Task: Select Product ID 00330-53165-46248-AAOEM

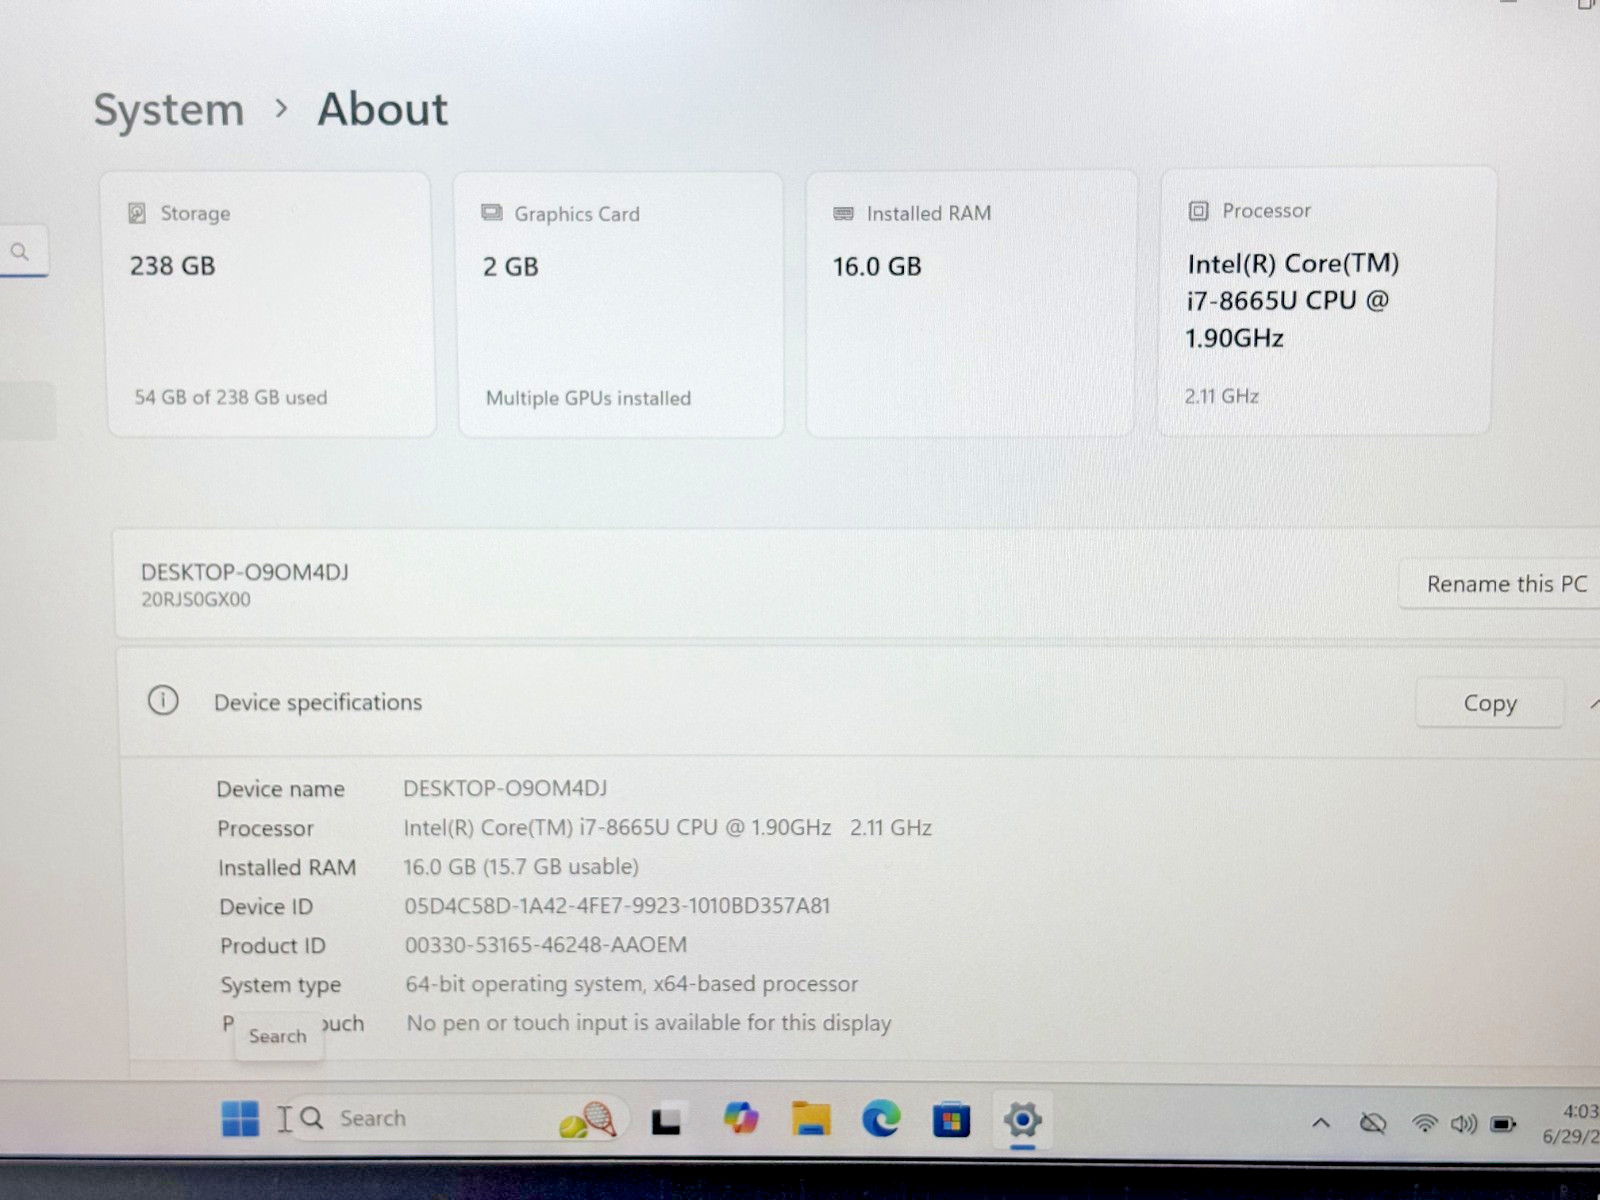Action: click(546, 945)
